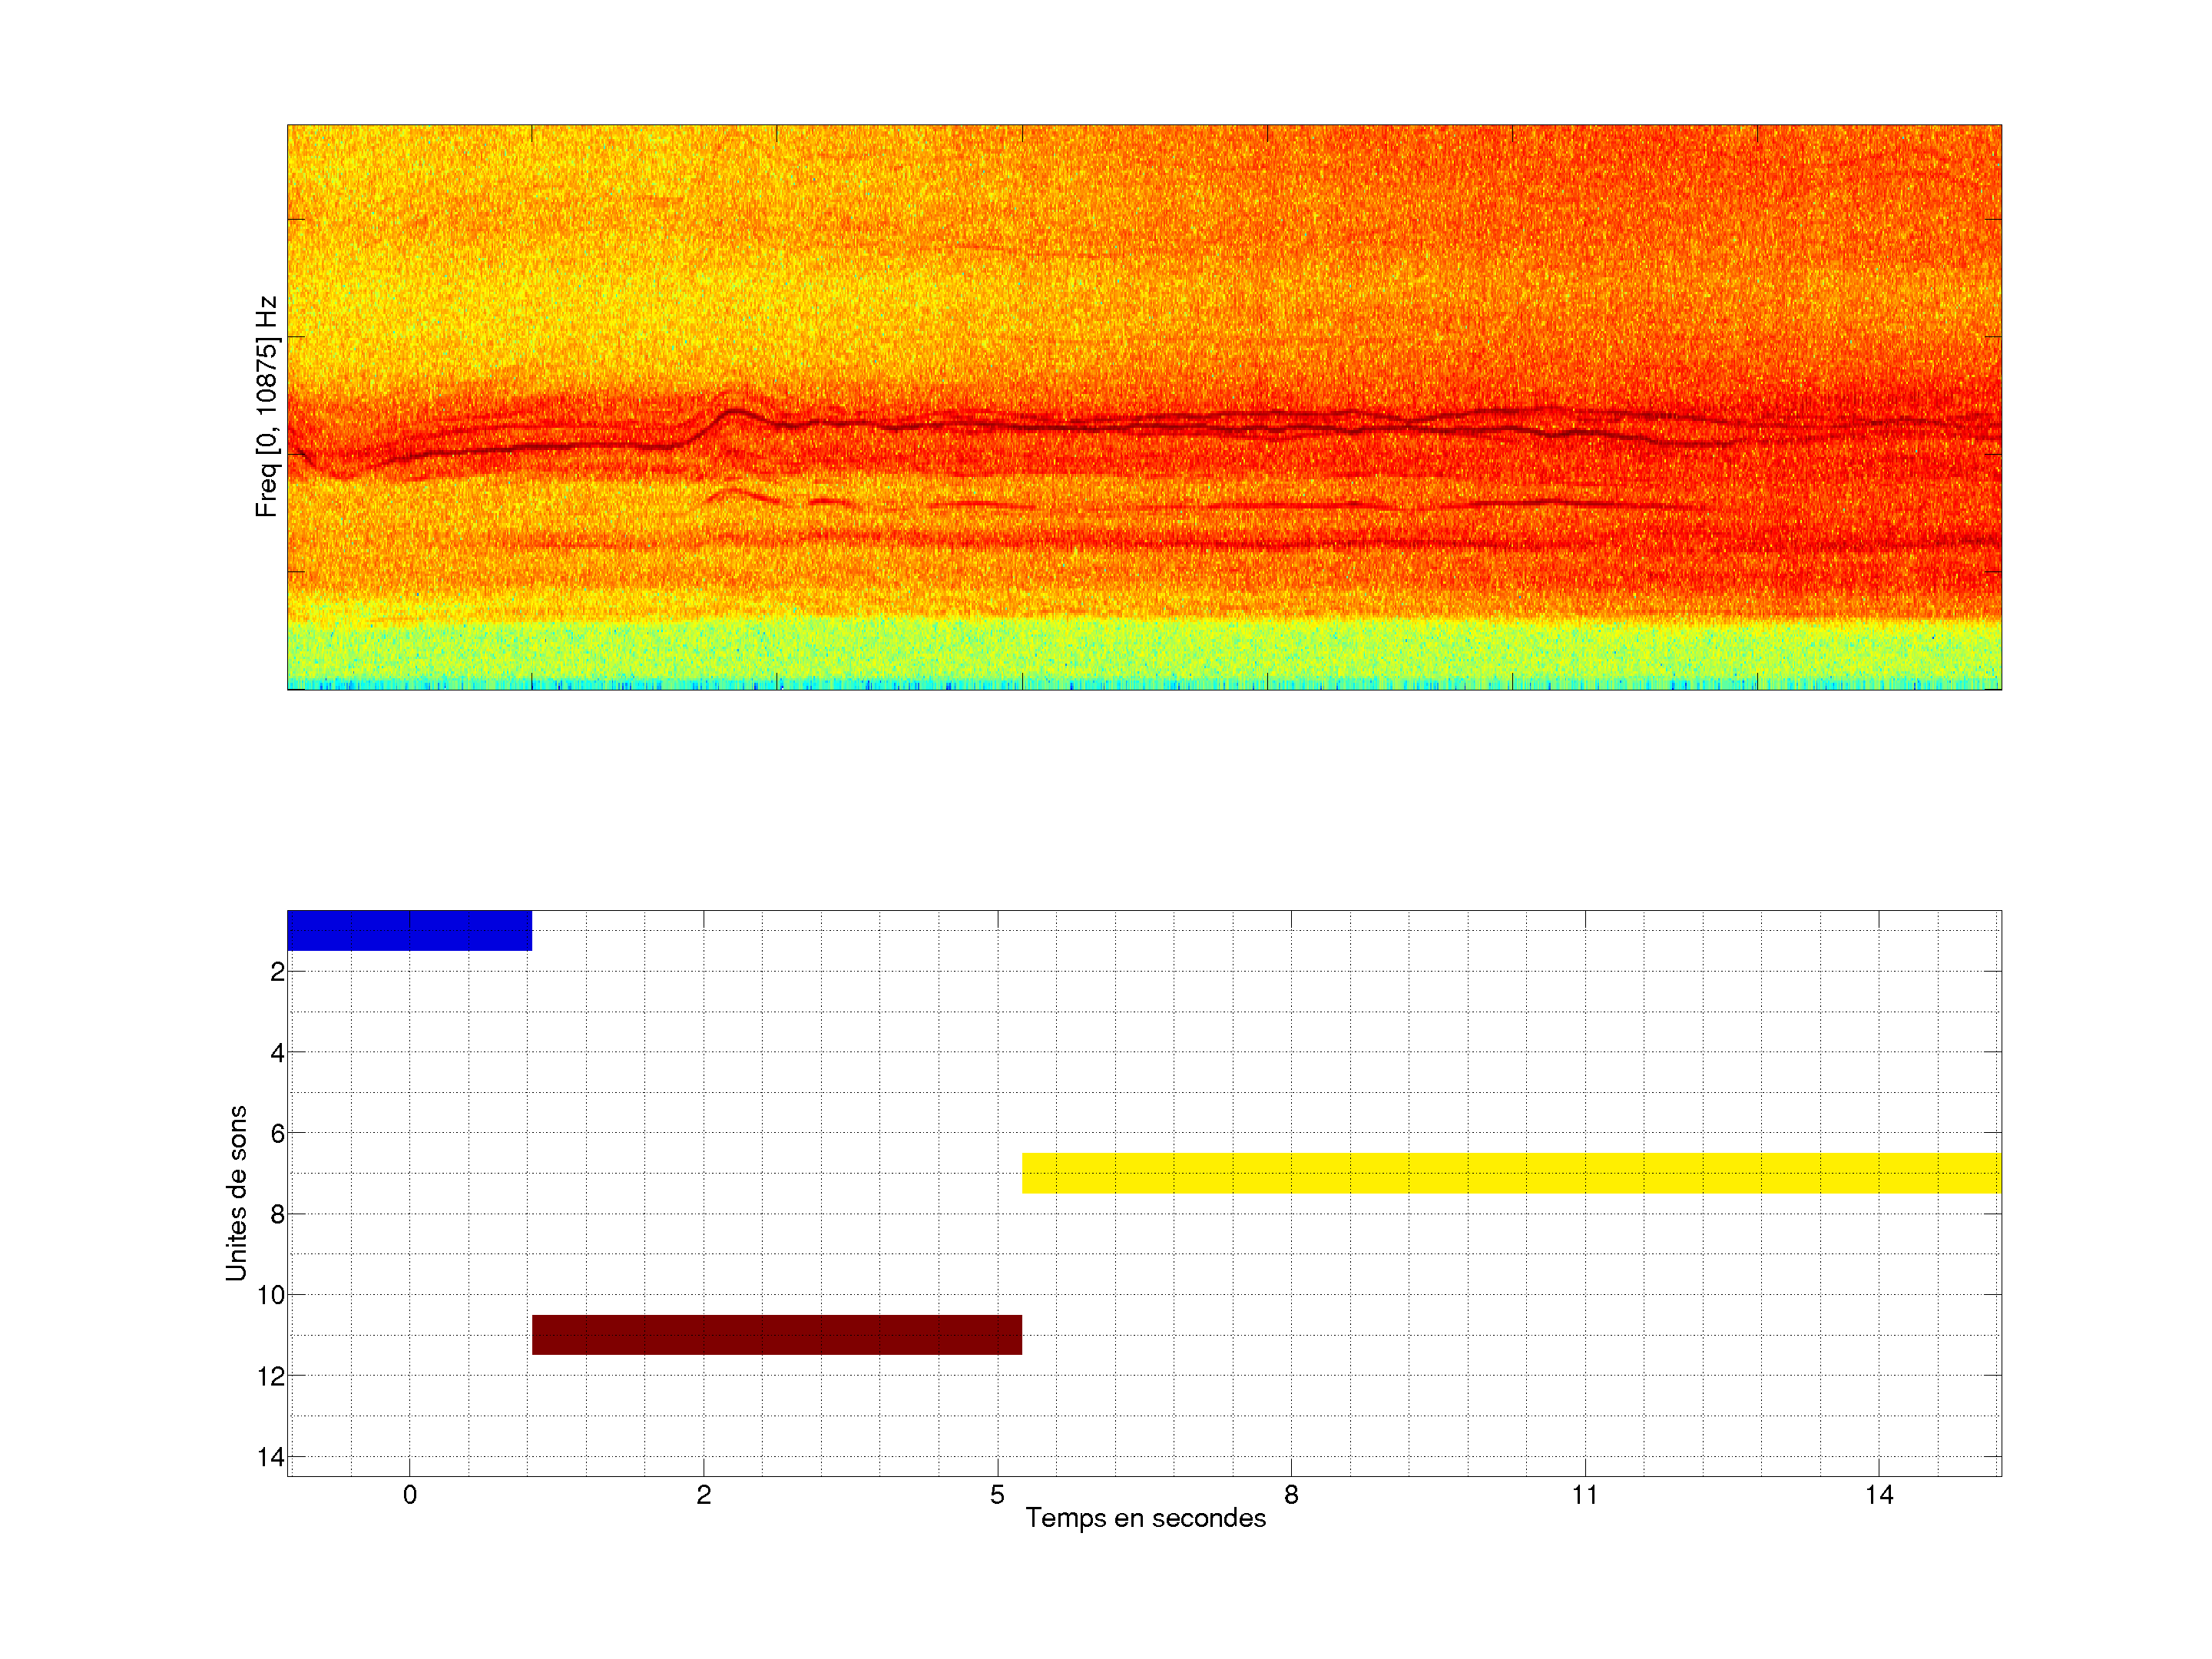Click the y-axis tick label 10
This screenshot has width=2212, height=1659.
(271, 1295)
